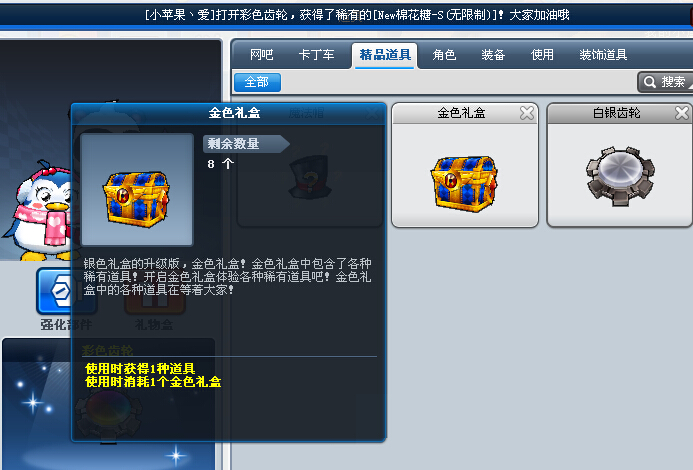Select the dimmed 魔法帽 top hat icon
The image size is (693, 470).
coord(310,177)
